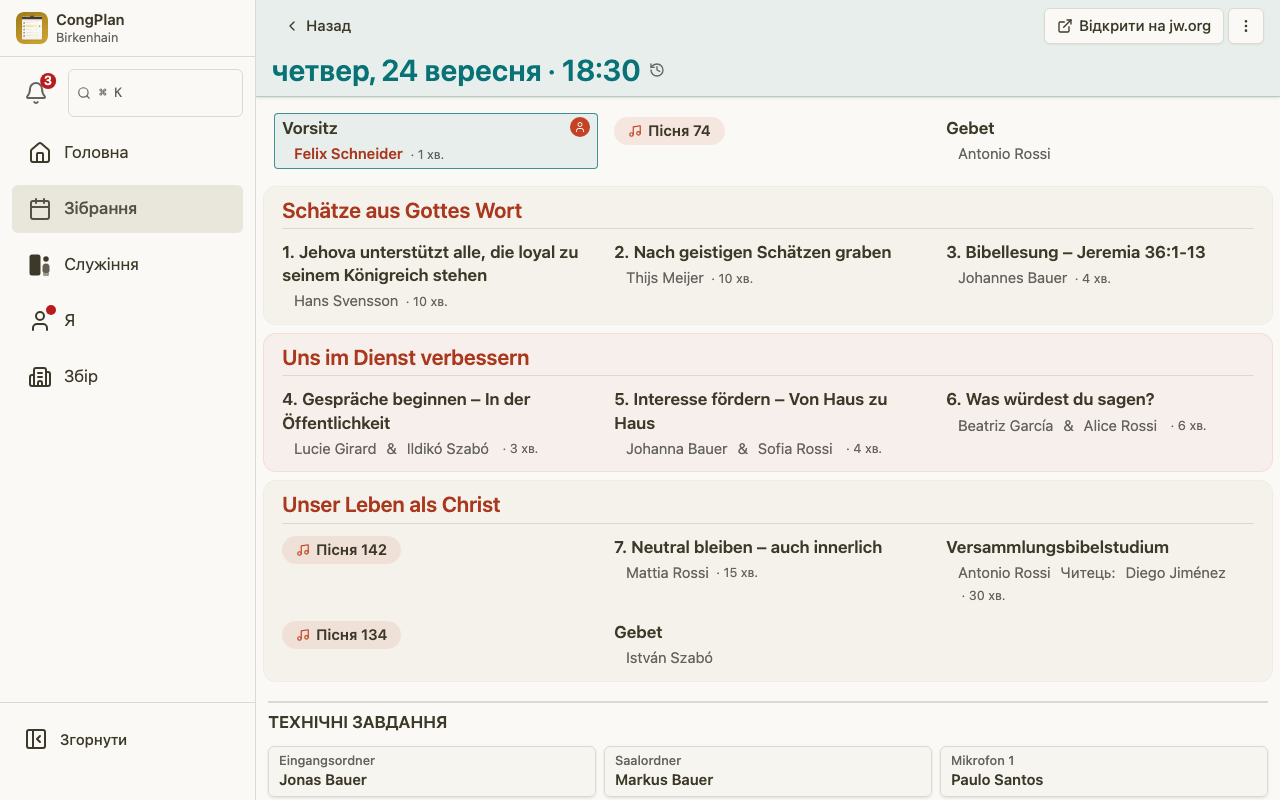Click the Головна home icon
1280x800 pixels.
coord(40,153)
